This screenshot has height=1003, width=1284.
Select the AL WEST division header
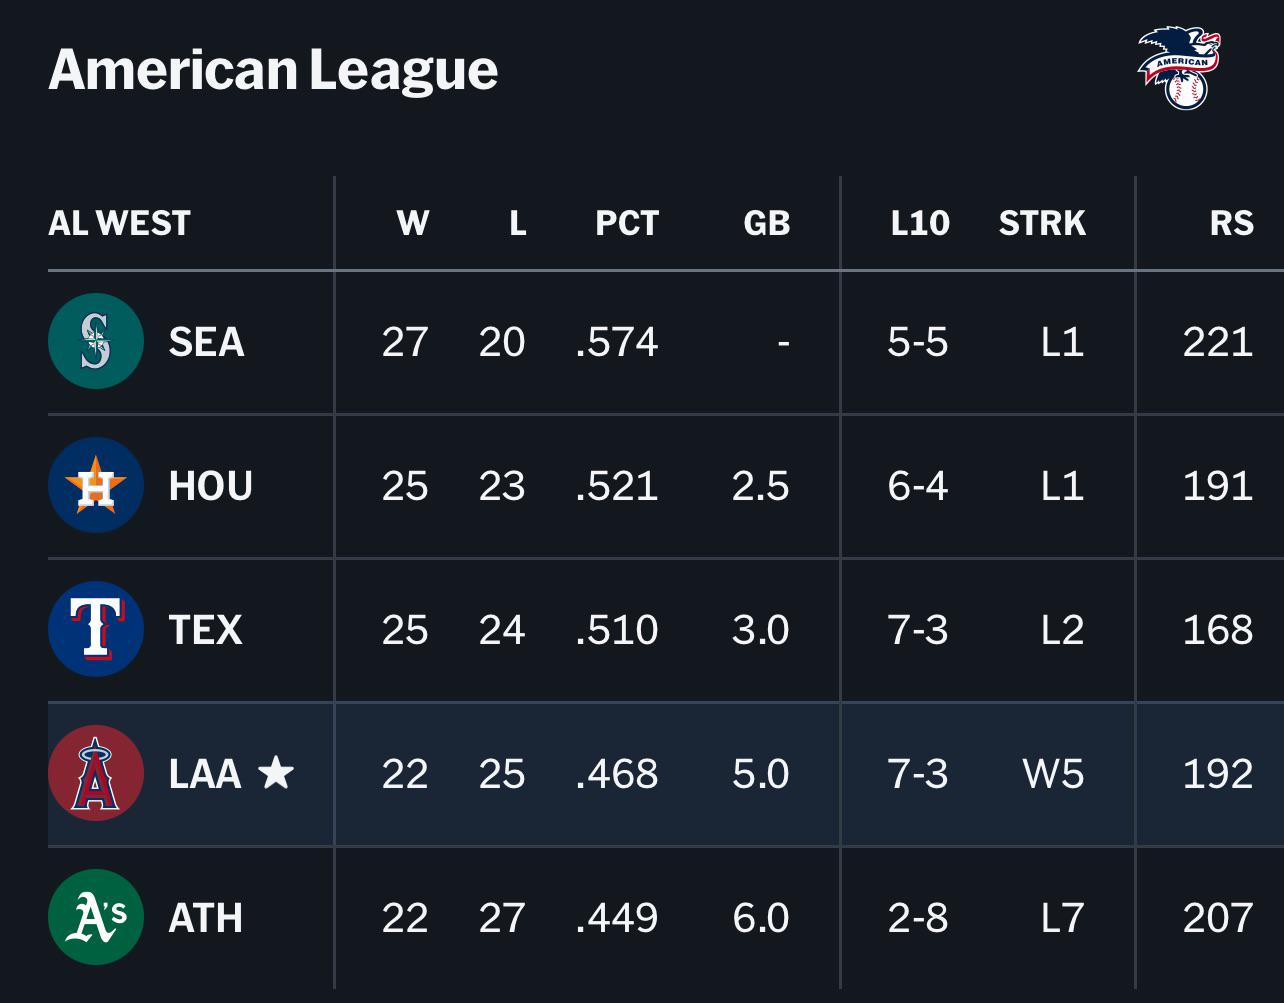click(x=119, y=222)
